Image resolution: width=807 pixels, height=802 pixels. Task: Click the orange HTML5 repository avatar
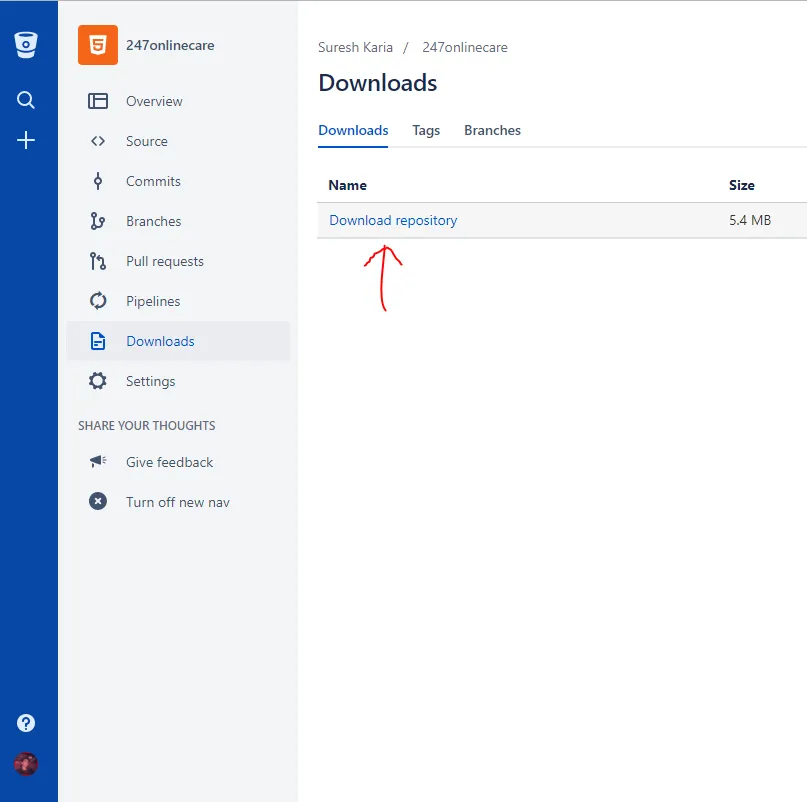tap(98, 45)
